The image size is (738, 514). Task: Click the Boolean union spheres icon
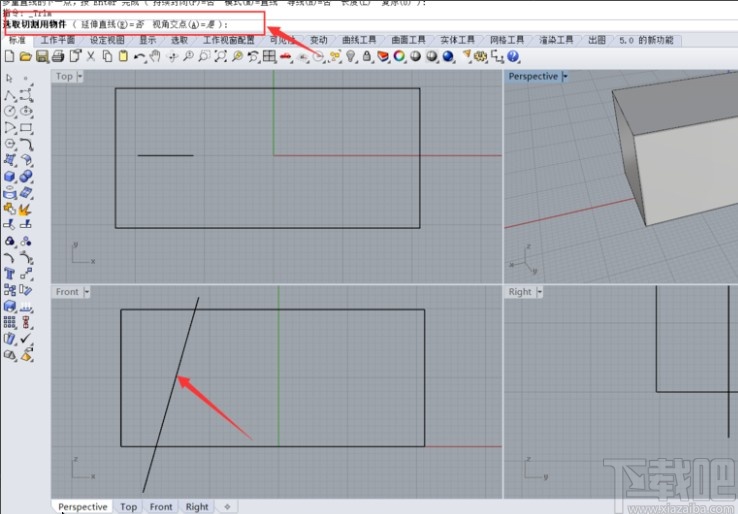(x=26, y=176)
